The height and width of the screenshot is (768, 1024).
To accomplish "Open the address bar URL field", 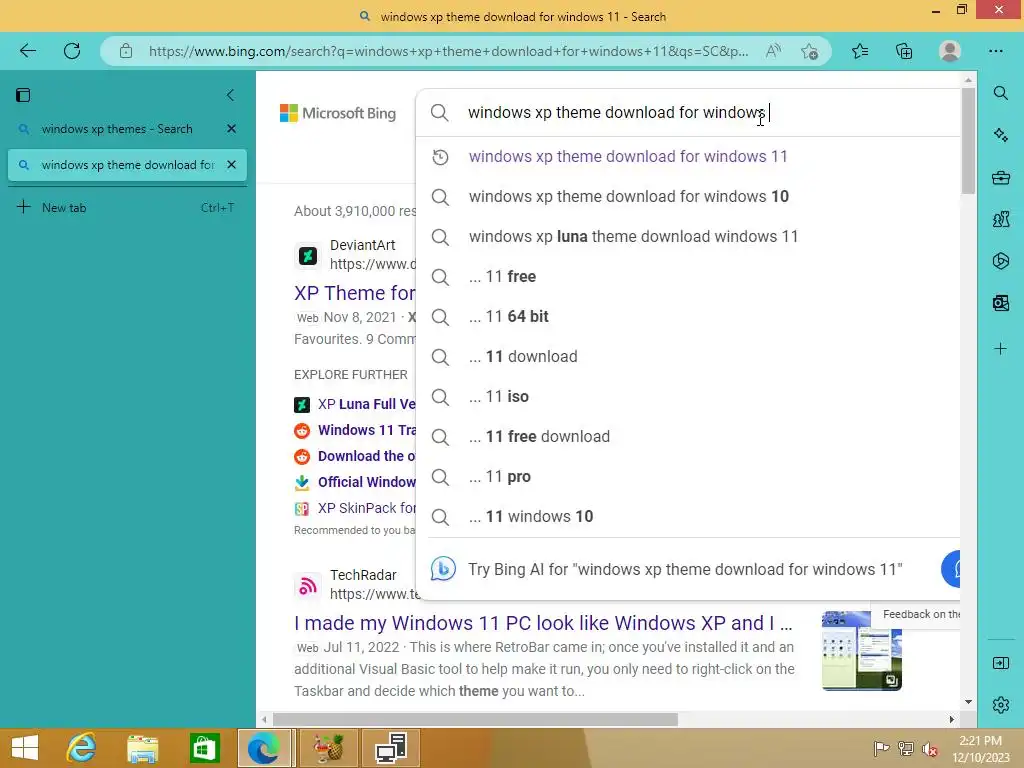I will click(x=448, y=51).
